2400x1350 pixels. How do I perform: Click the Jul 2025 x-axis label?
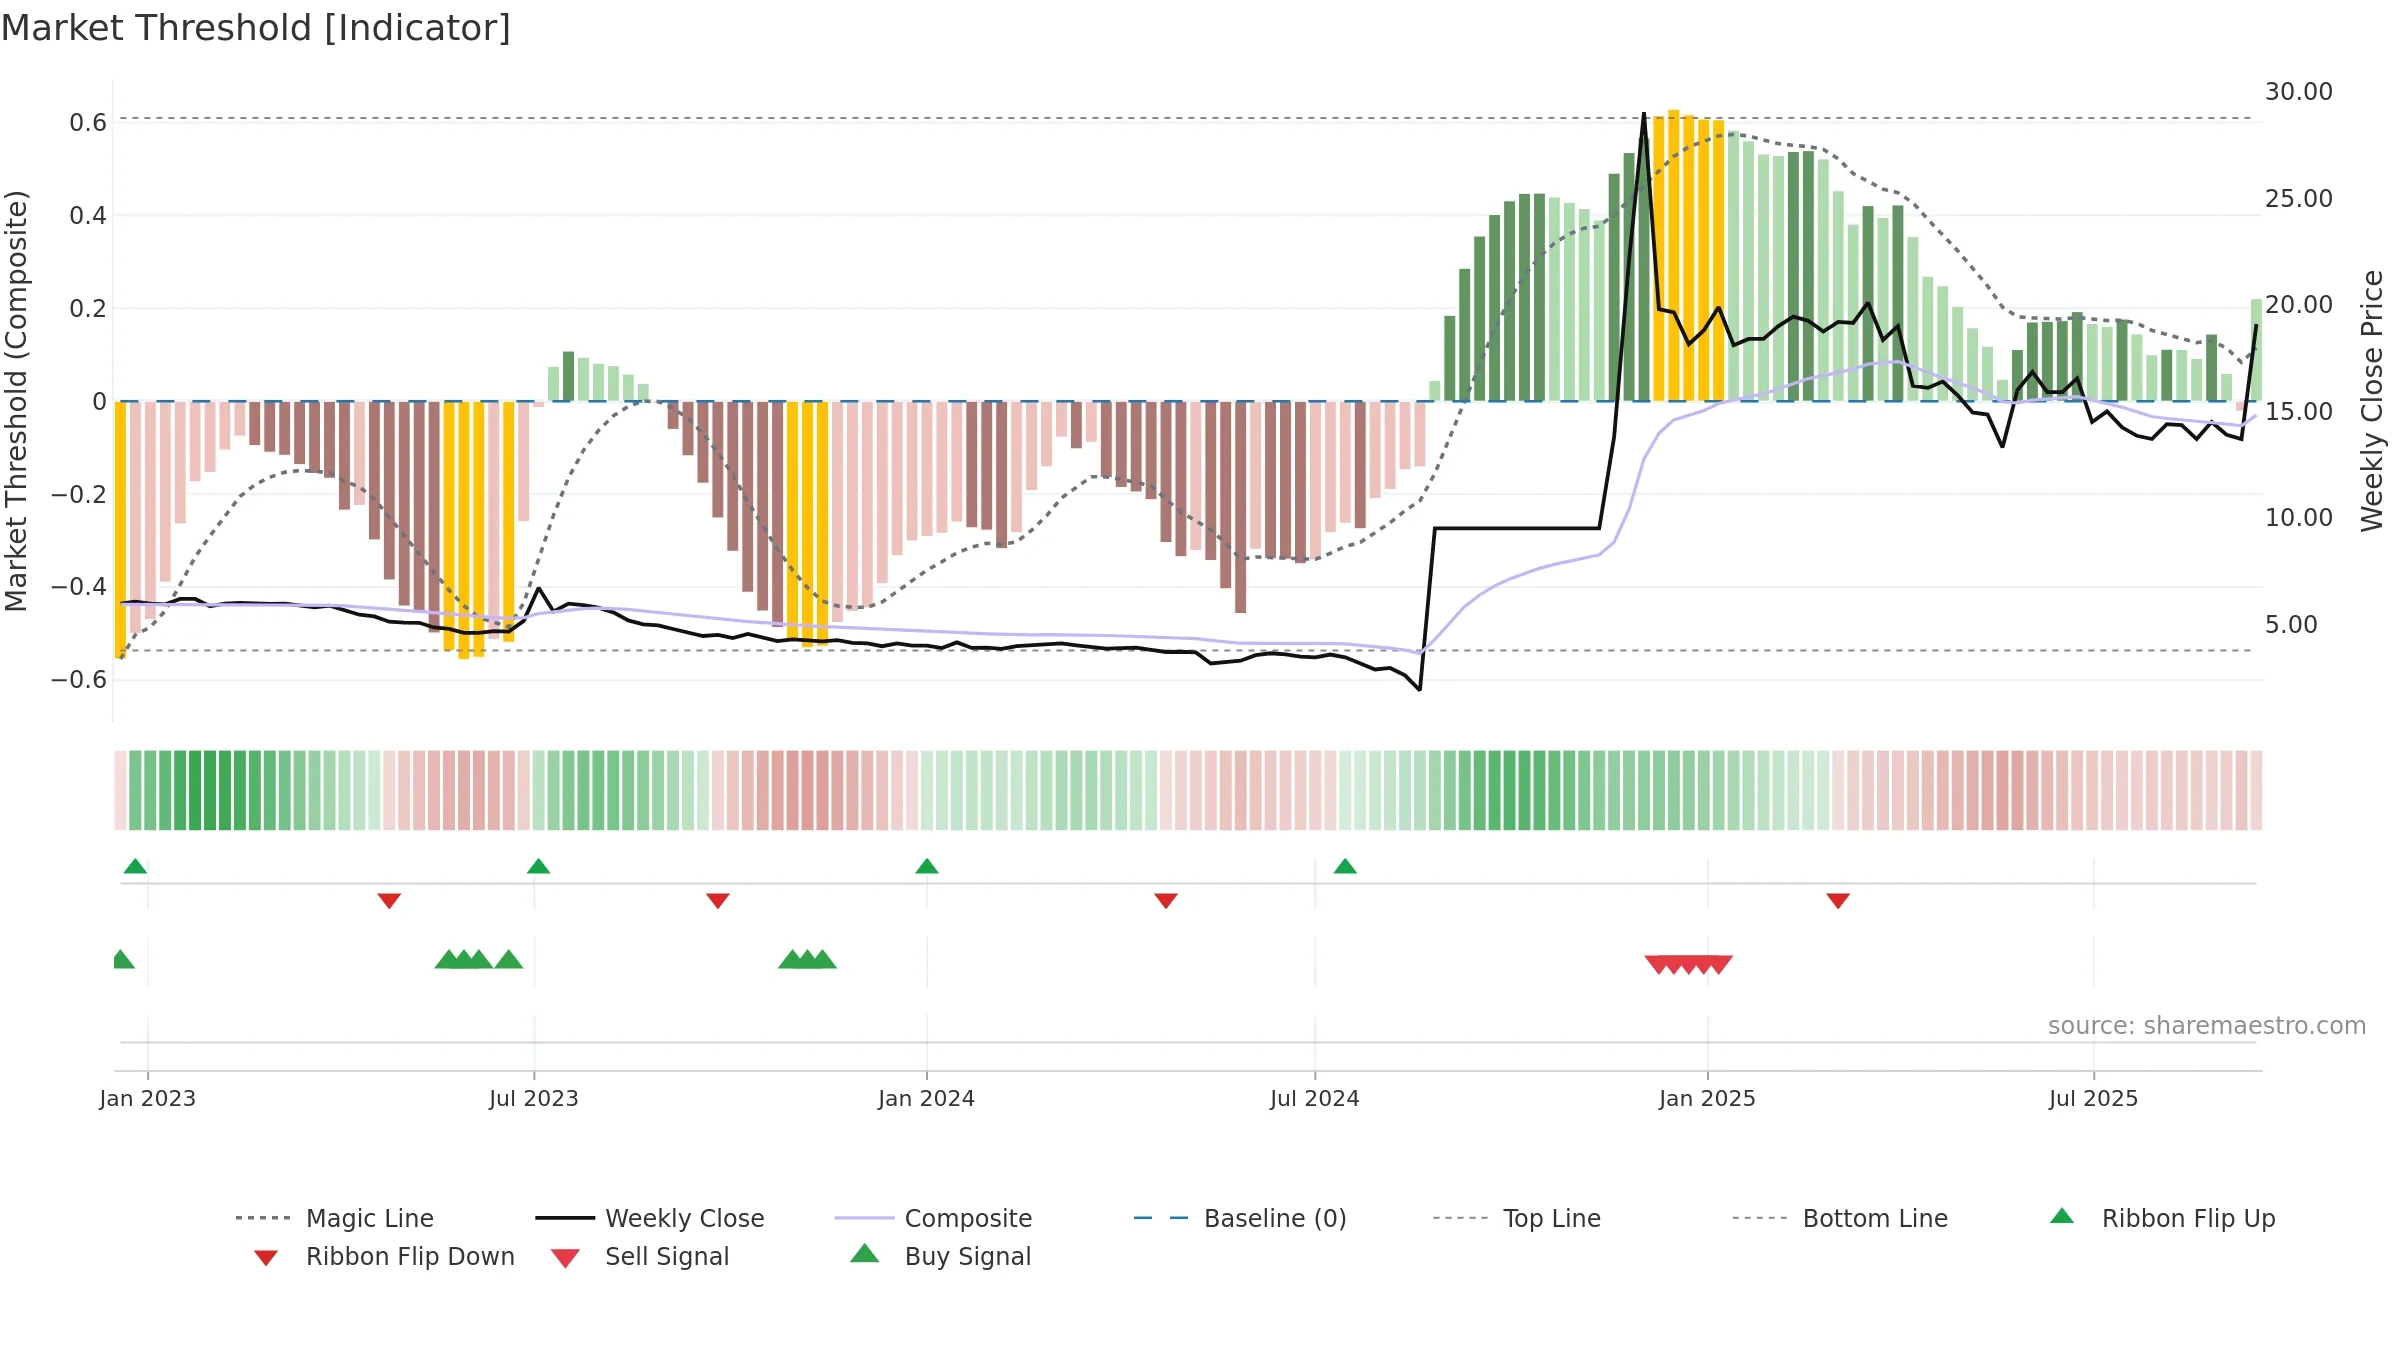[2094, 1098]
